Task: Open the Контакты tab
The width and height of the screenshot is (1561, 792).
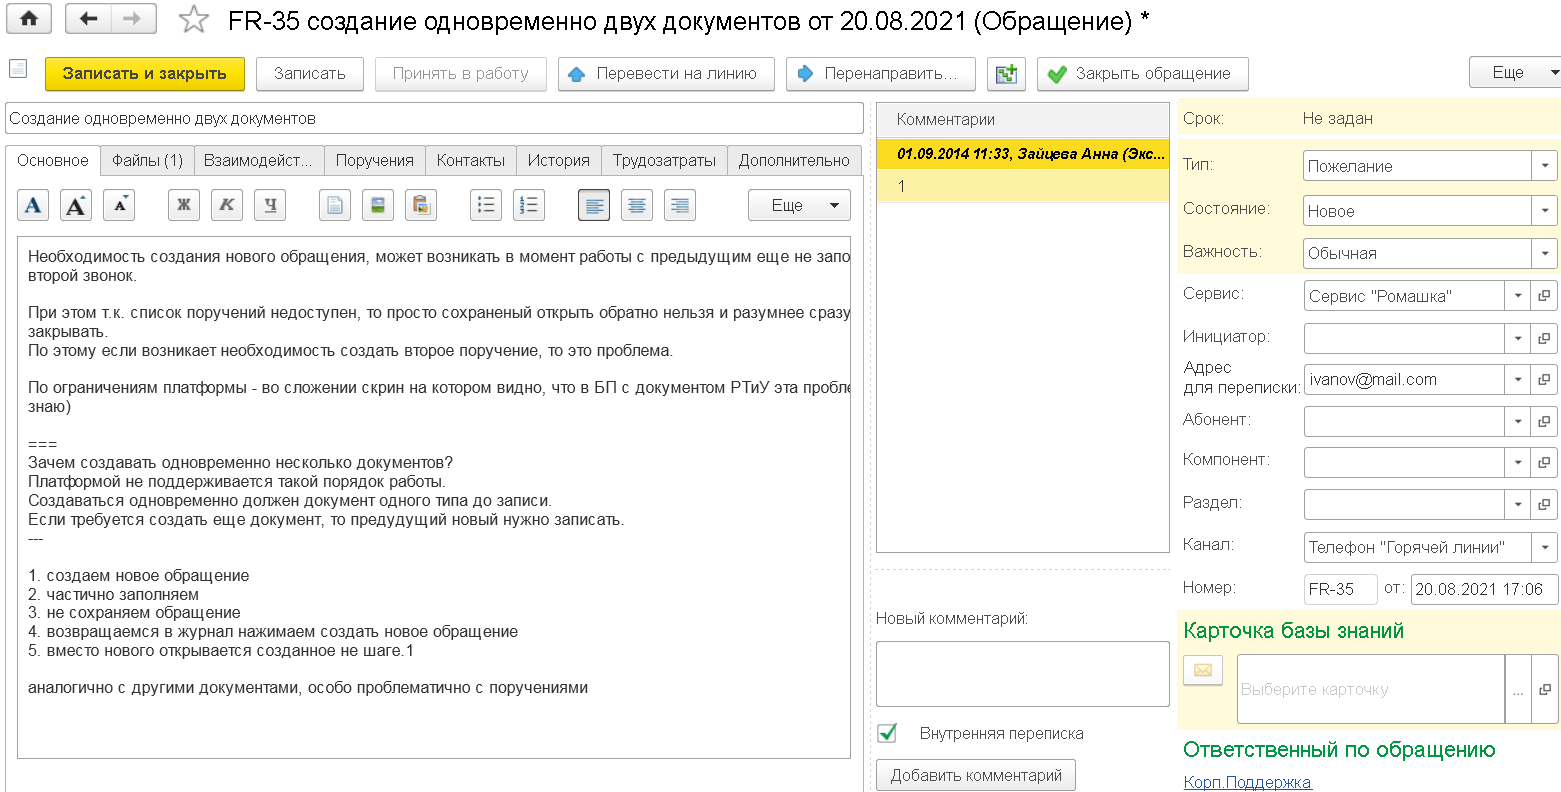Action: pyautogui.click(x=471, y=160)
